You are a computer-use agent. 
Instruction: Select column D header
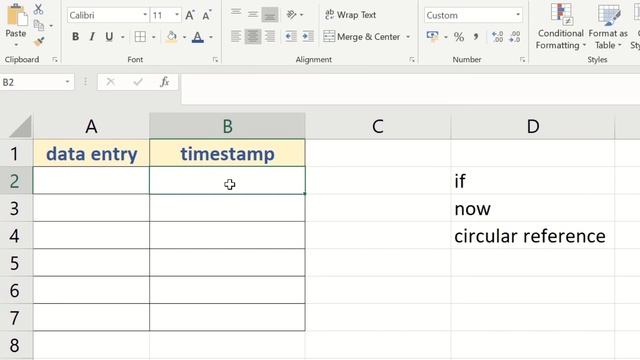533,127
